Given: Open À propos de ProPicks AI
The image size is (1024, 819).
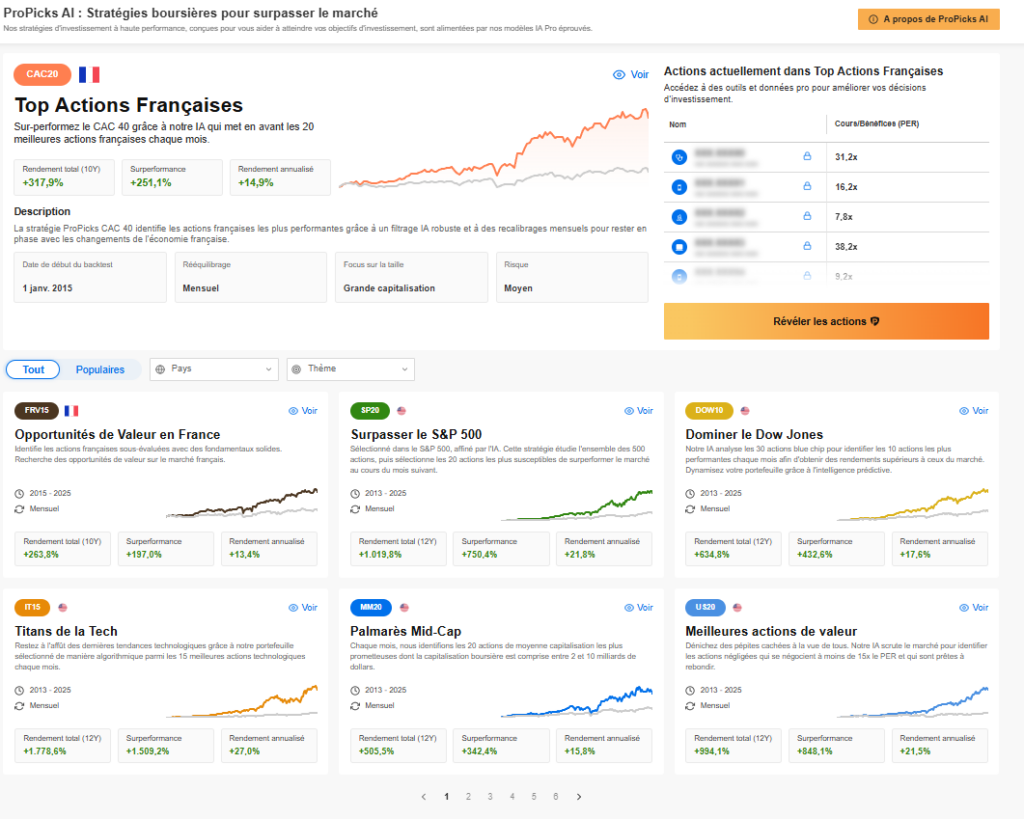Looking at the screenshot, I should pos(928,19).
